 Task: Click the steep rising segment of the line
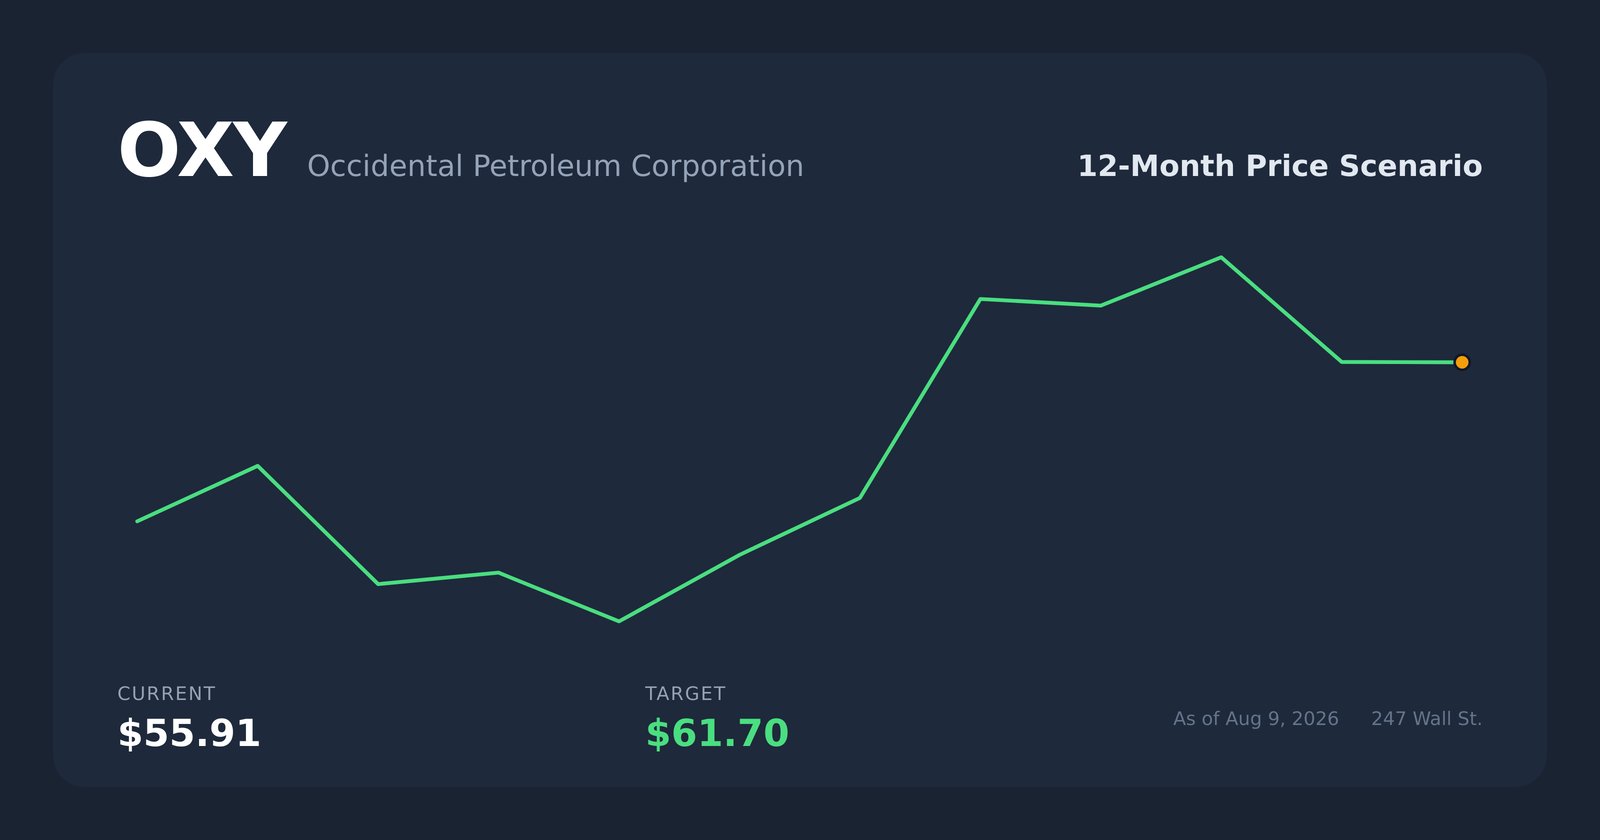click(x=920, y=399)
